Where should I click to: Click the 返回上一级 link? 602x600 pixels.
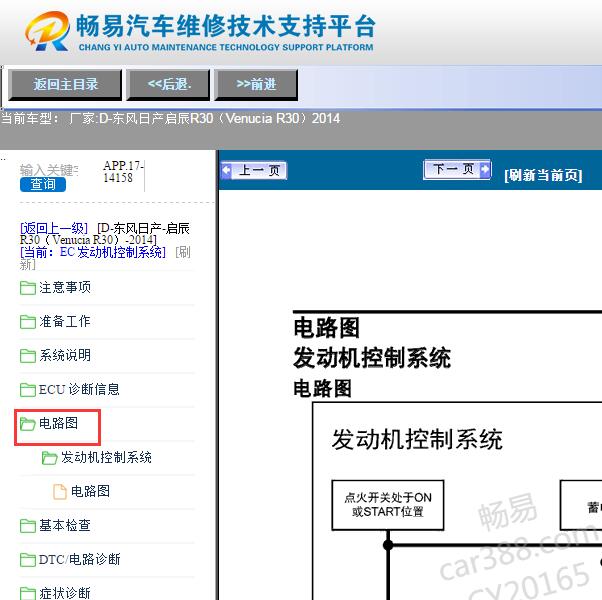tap(54, 228)
